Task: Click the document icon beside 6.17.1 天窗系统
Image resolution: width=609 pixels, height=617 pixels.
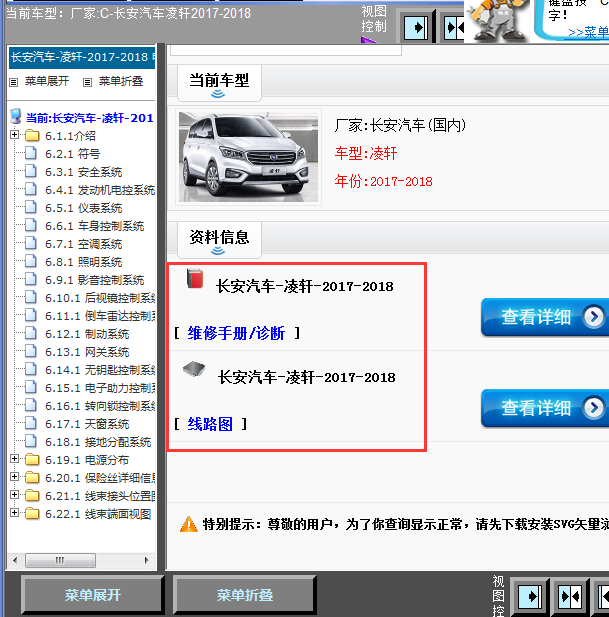Action: (31, 423)
